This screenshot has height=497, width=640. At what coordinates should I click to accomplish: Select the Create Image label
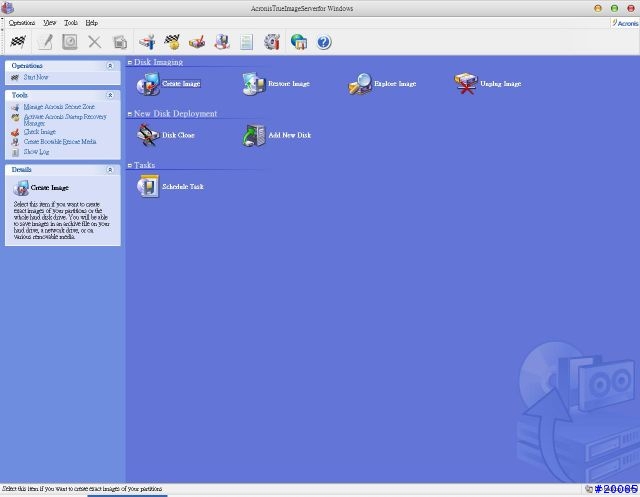[x=181, y=84]
